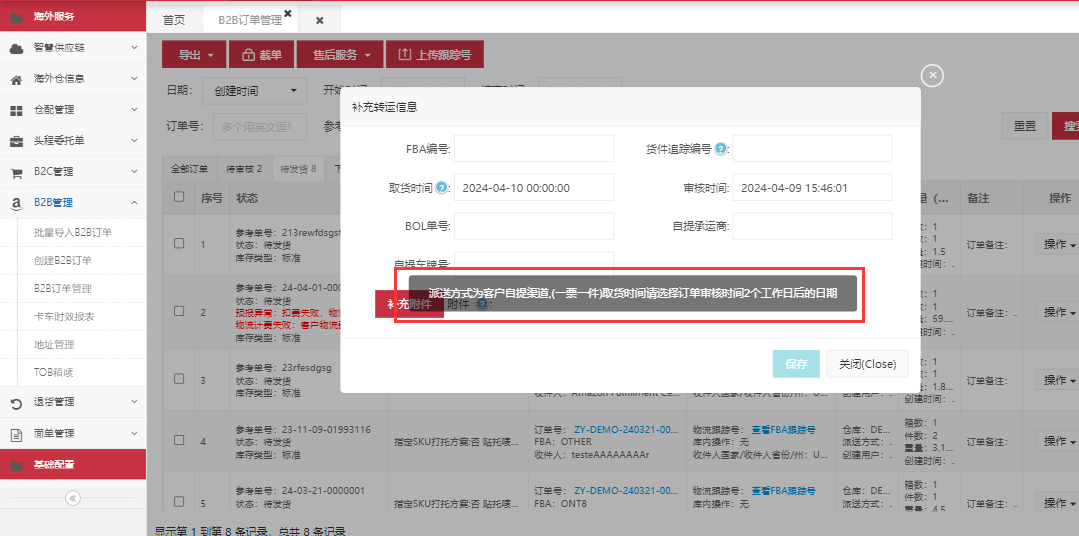Check the checkbox for row 2
Image resolution: width=1079 pixels, height=536 pixels.
point(179,311)
